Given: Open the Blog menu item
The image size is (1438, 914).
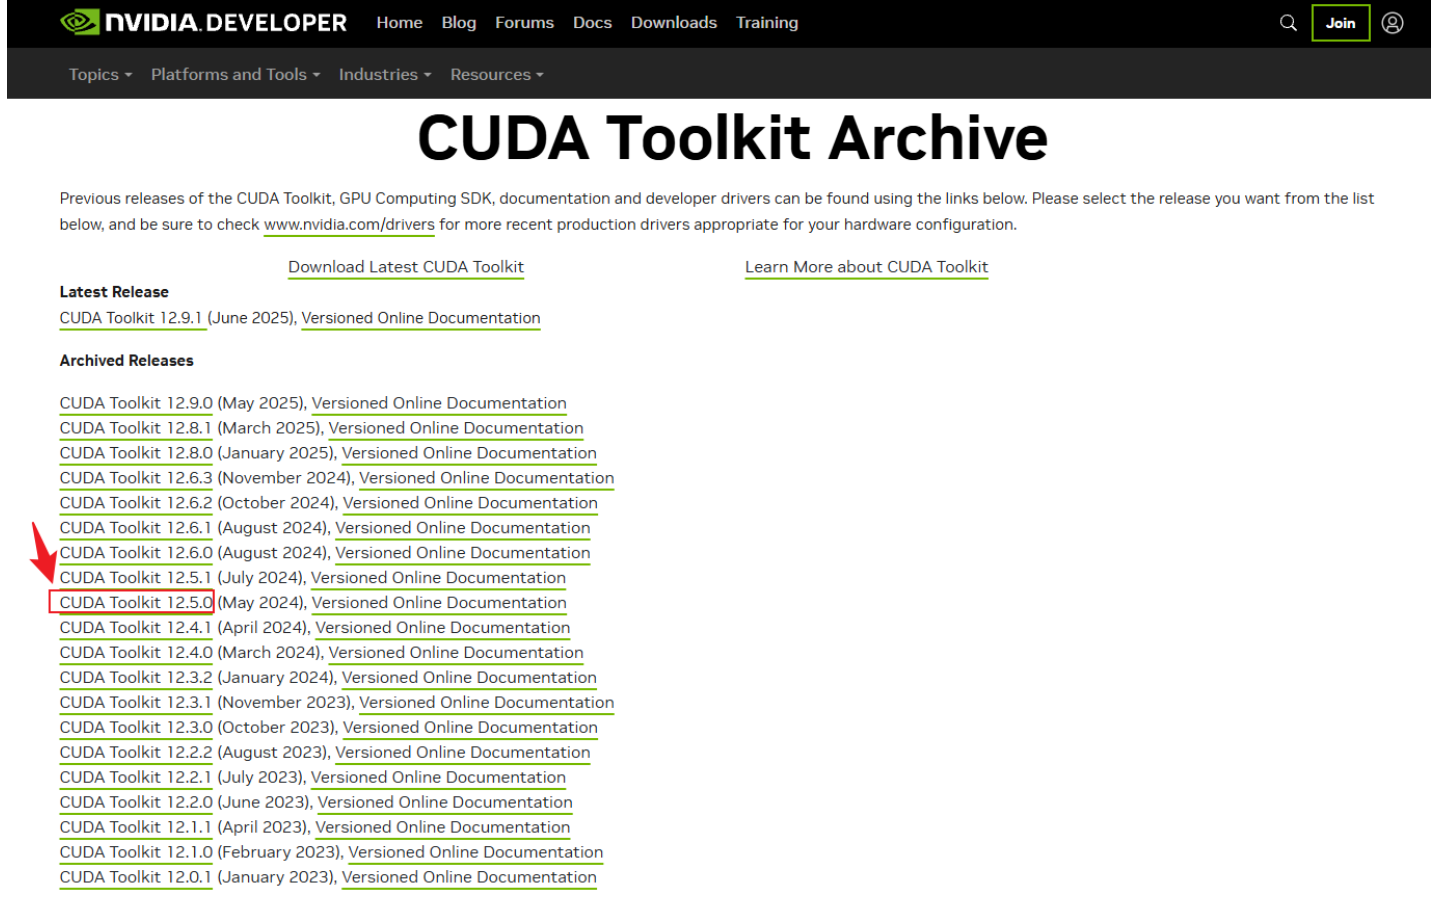Looking at the screenshot, I should [459, 22].
